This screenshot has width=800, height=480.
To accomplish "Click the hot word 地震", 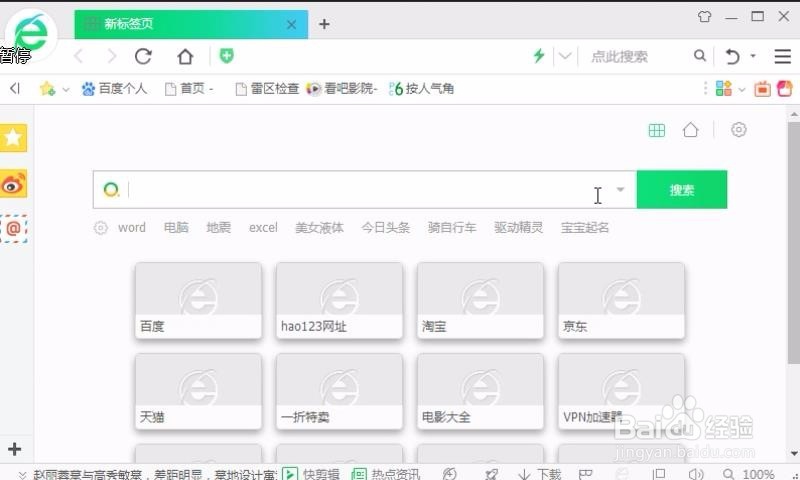I will point(218,228).
